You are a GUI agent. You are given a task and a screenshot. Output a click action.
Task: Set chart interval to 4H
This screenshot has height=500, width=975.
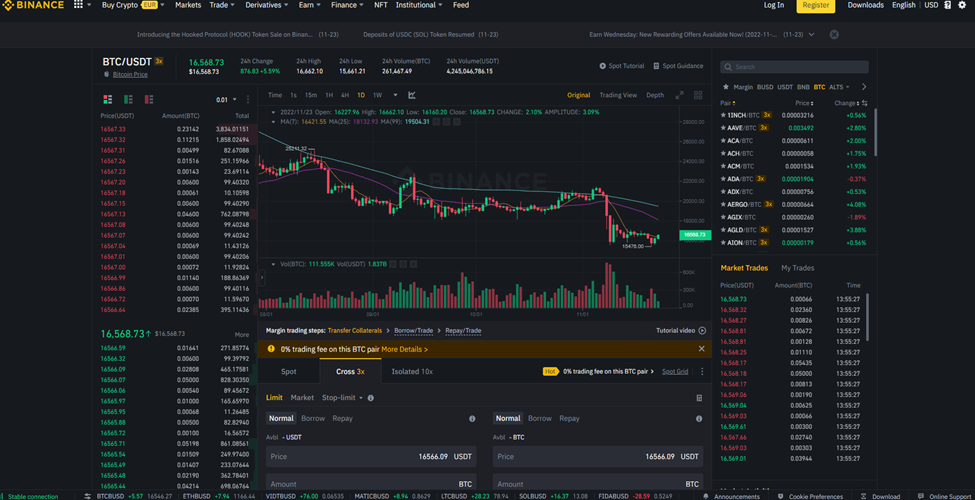[344, 95]
